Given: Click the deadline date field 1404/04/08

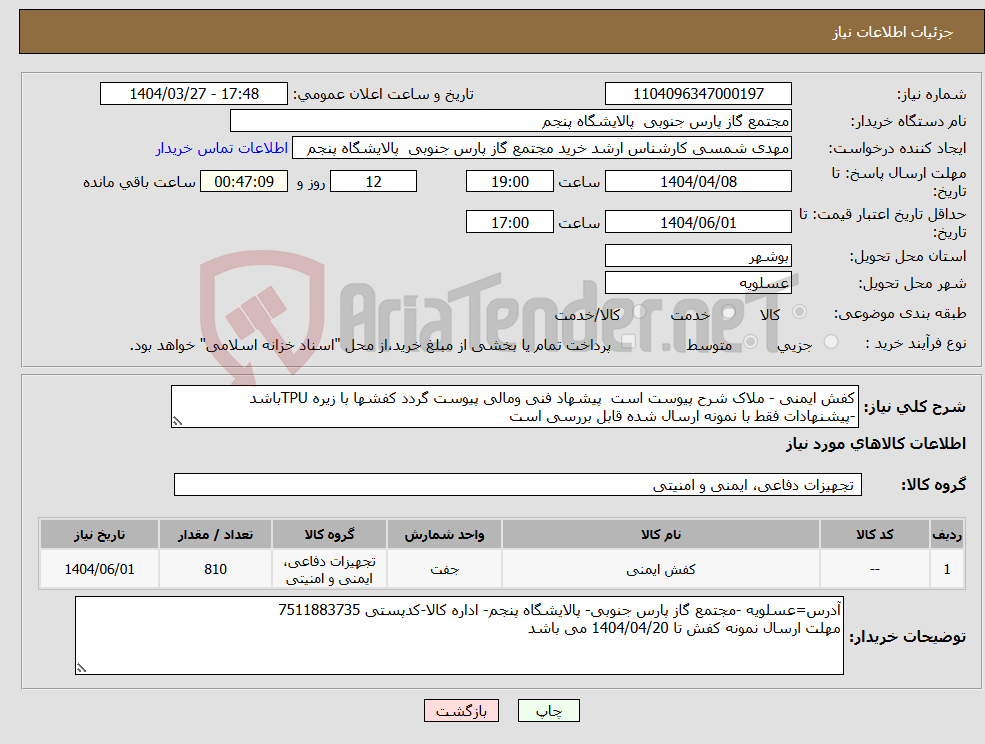Looking at the screenshot, I should 697,181.
